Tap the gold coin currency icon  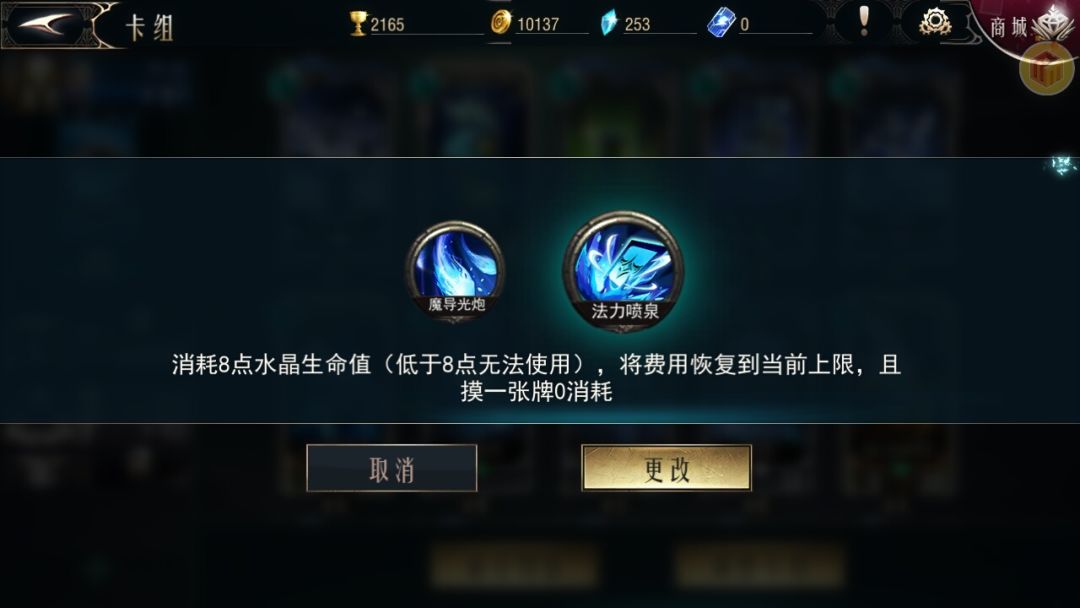(x=501, y=23)
